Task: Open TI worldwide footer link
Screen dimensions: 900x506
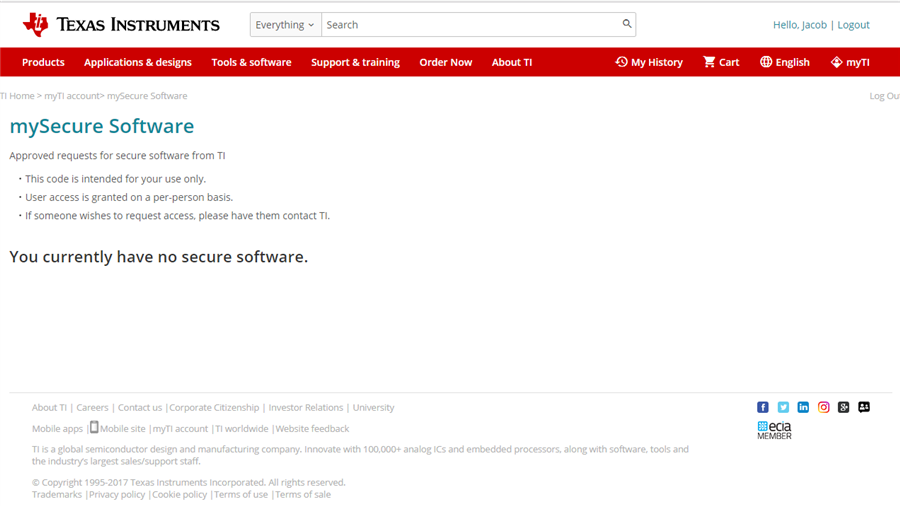Action: (242, 429)
